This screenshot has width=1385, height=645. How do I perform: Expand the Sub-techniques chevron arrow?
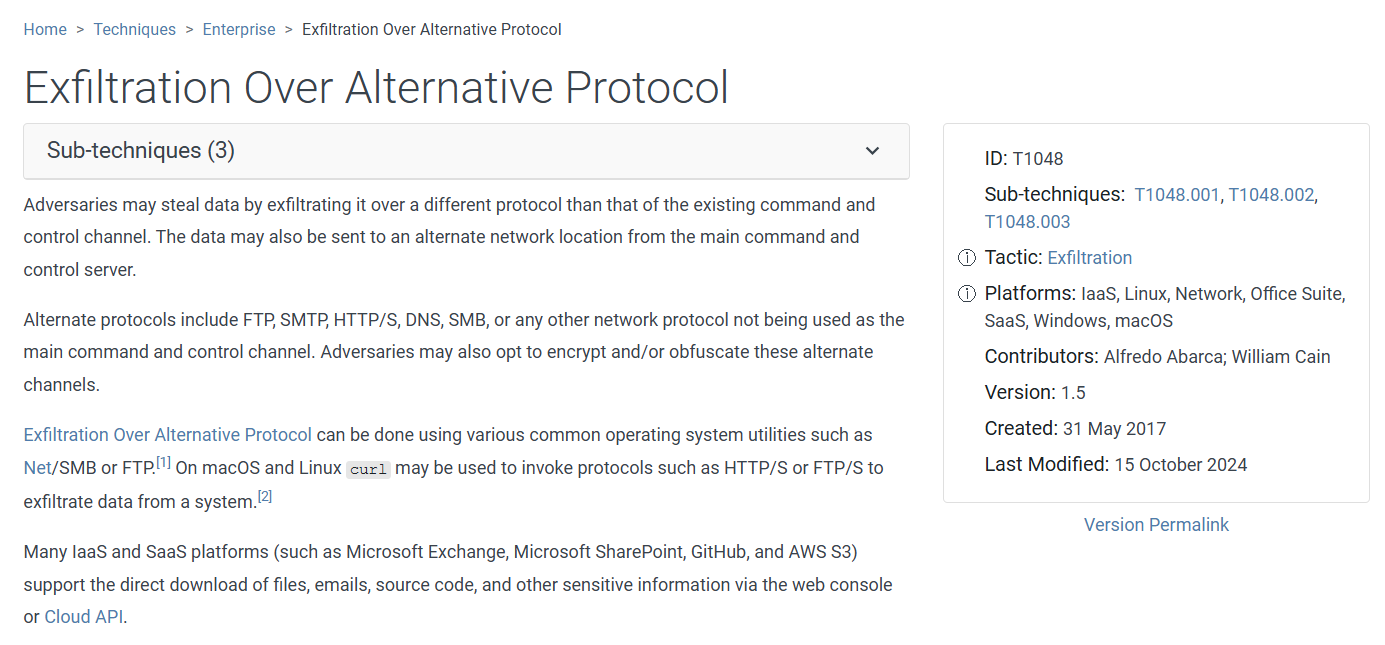coord(872,151)
